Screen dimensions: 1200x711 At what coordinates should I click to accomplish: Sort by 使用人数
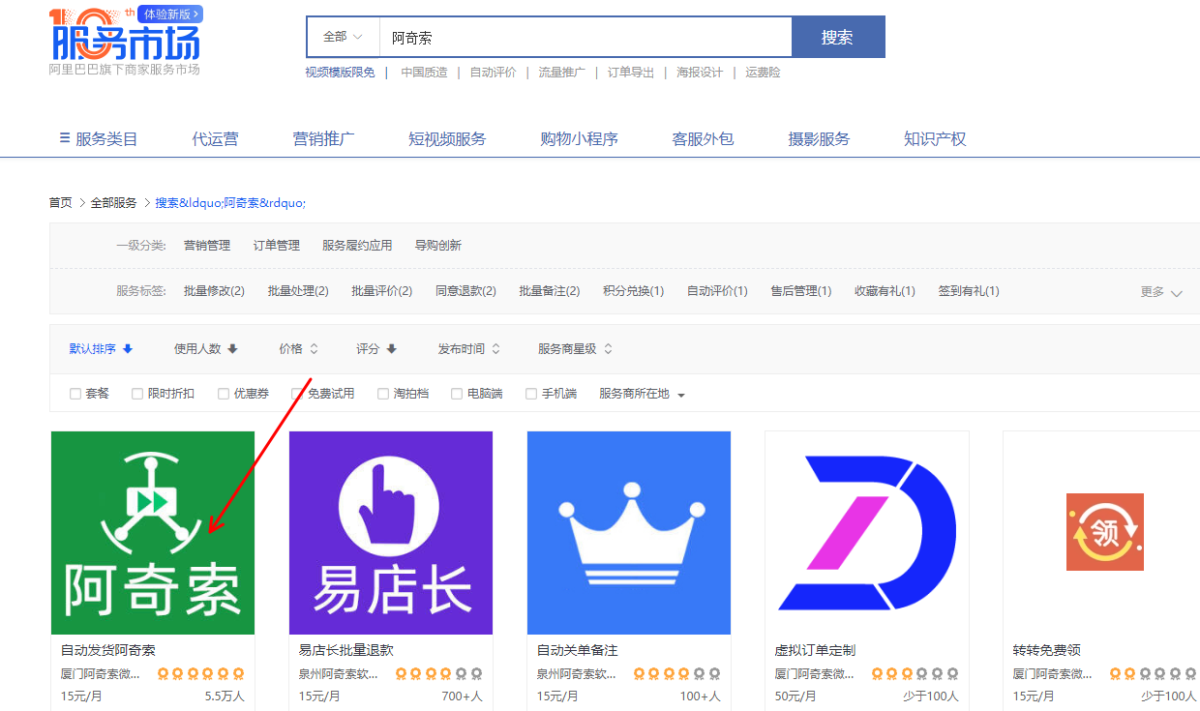[205, 349]
